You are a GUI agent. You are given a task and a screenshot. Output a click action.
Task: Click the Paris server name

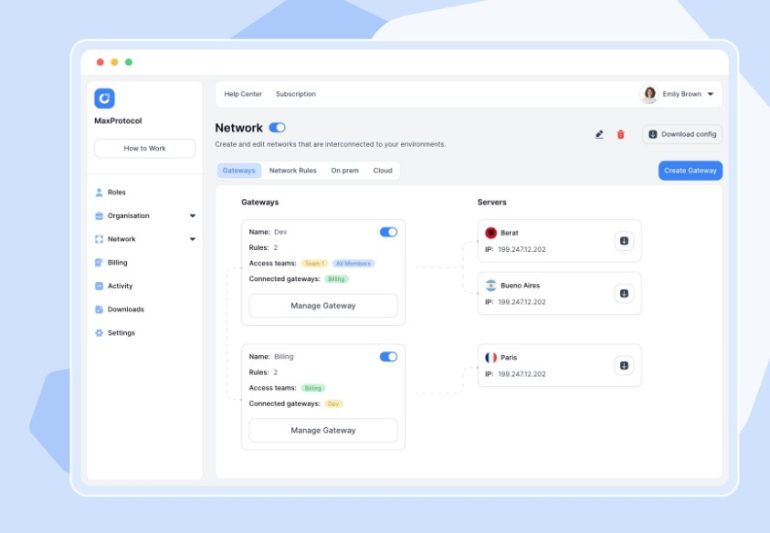[509, 358]
